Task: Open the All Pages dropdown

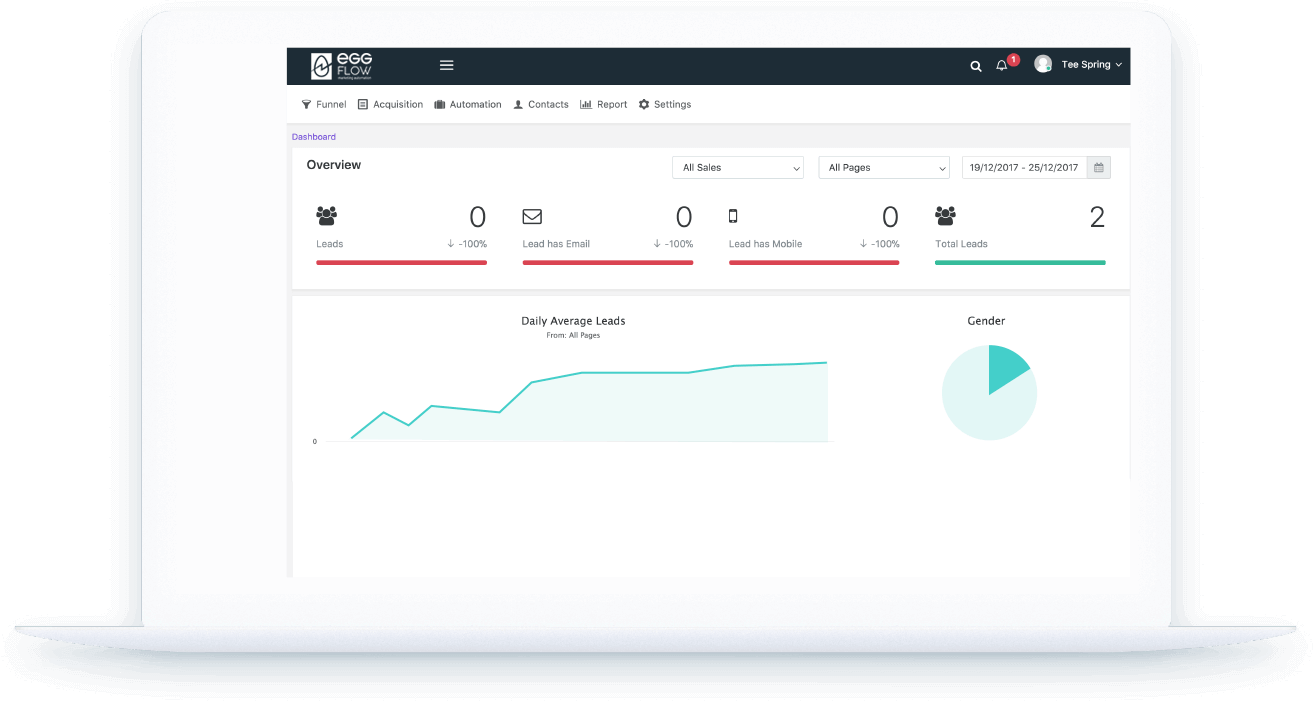Action: 883,167
